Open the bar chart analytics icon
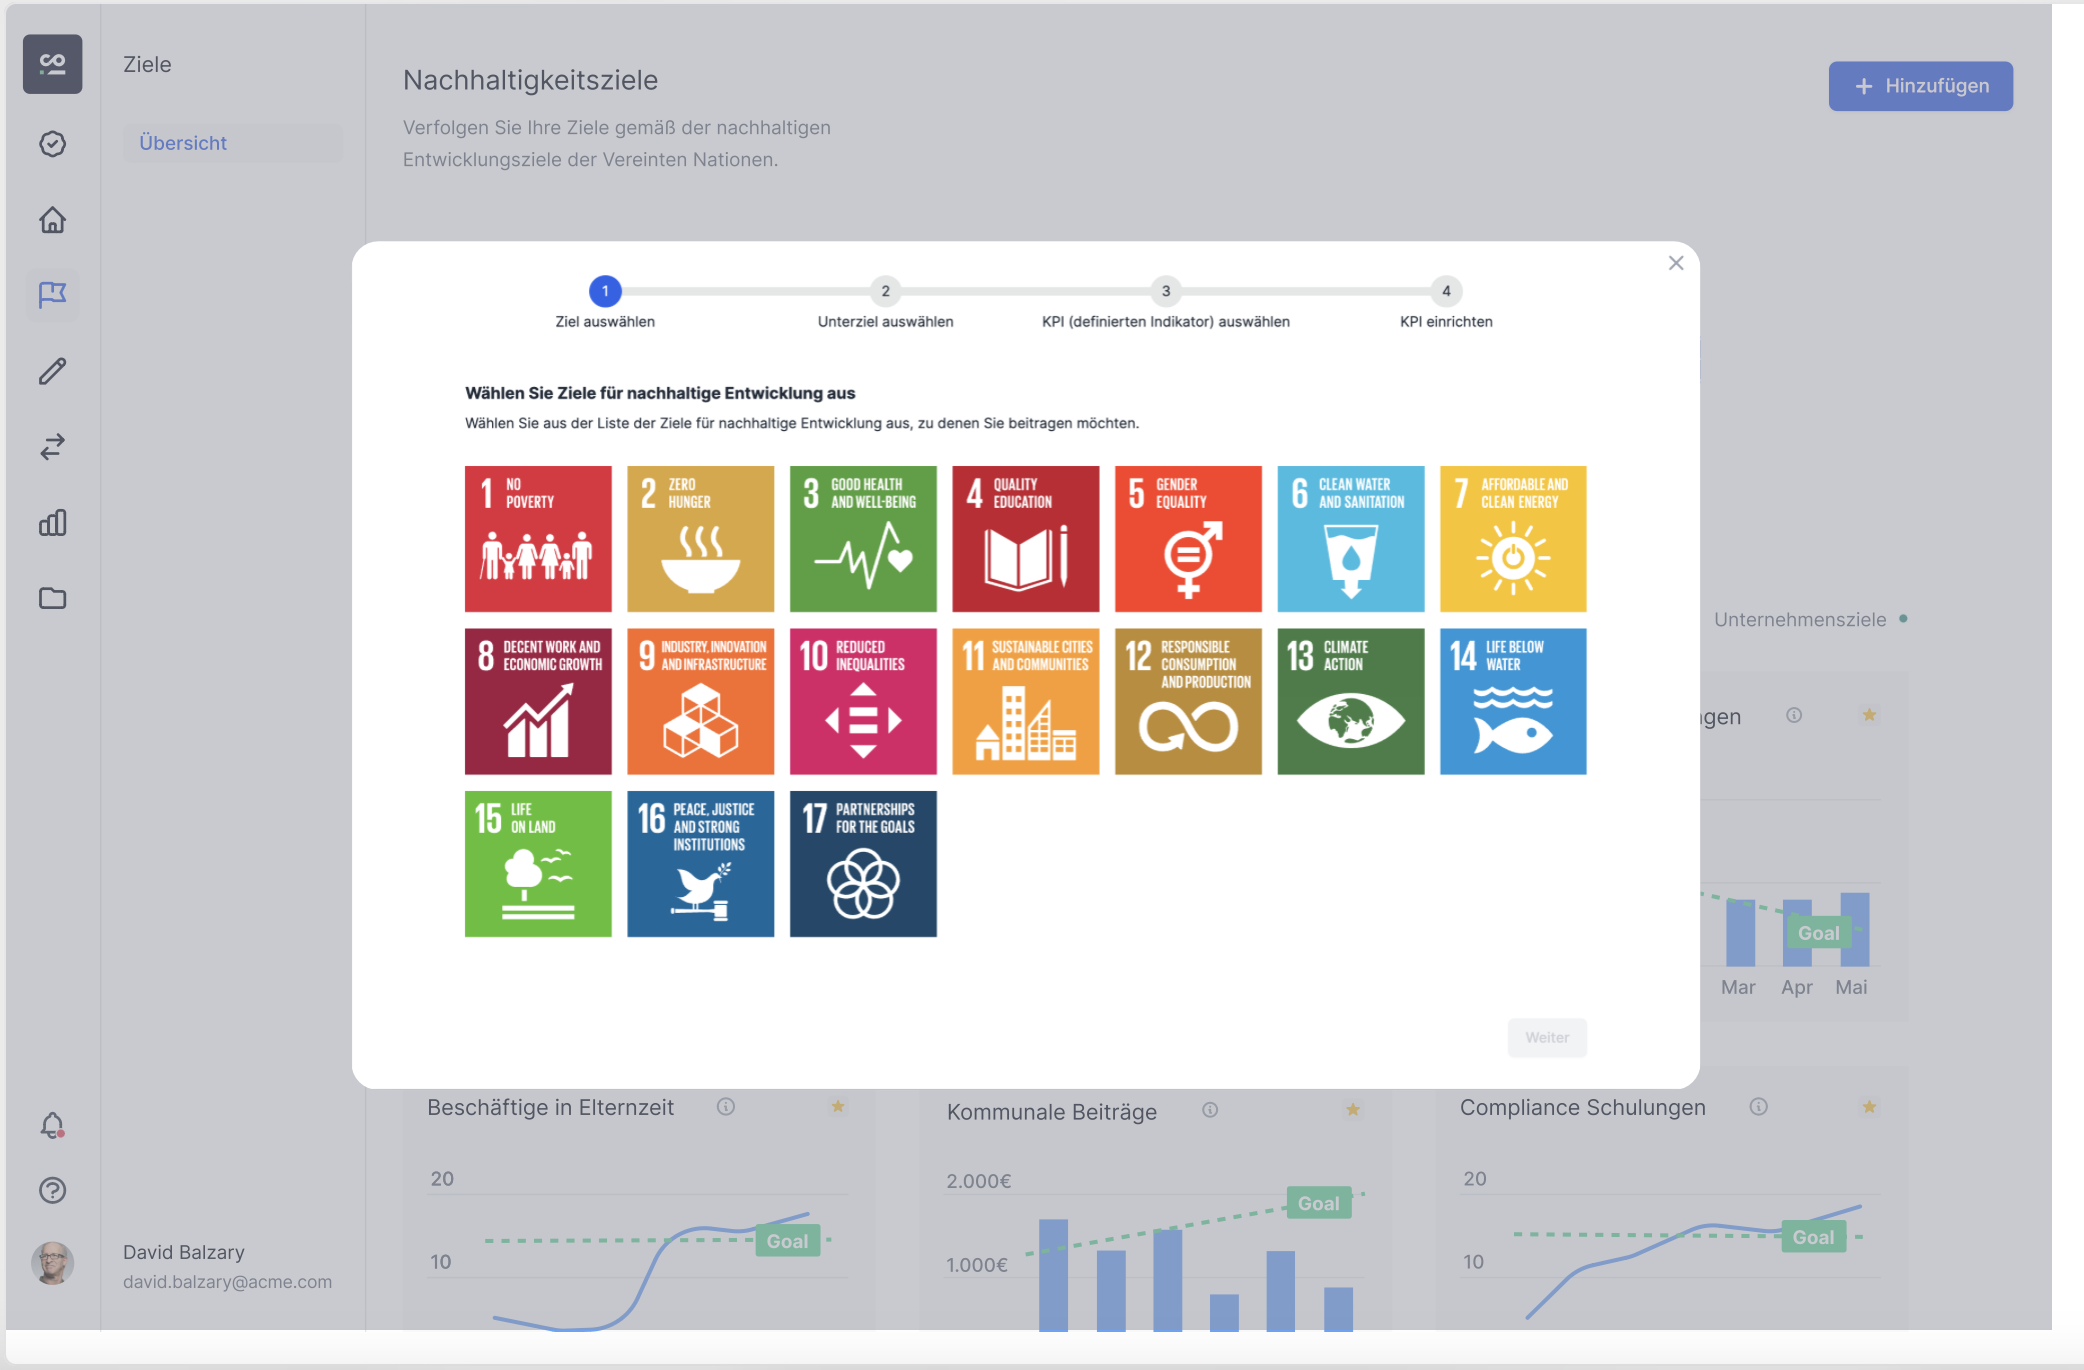 click(53, 522)
